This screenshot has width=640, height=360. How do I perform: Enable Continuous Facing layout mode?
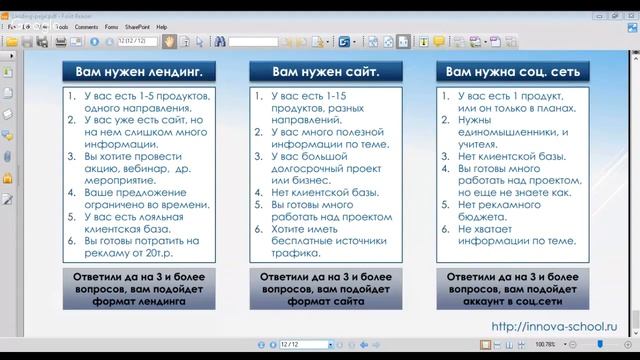[521, 345]
